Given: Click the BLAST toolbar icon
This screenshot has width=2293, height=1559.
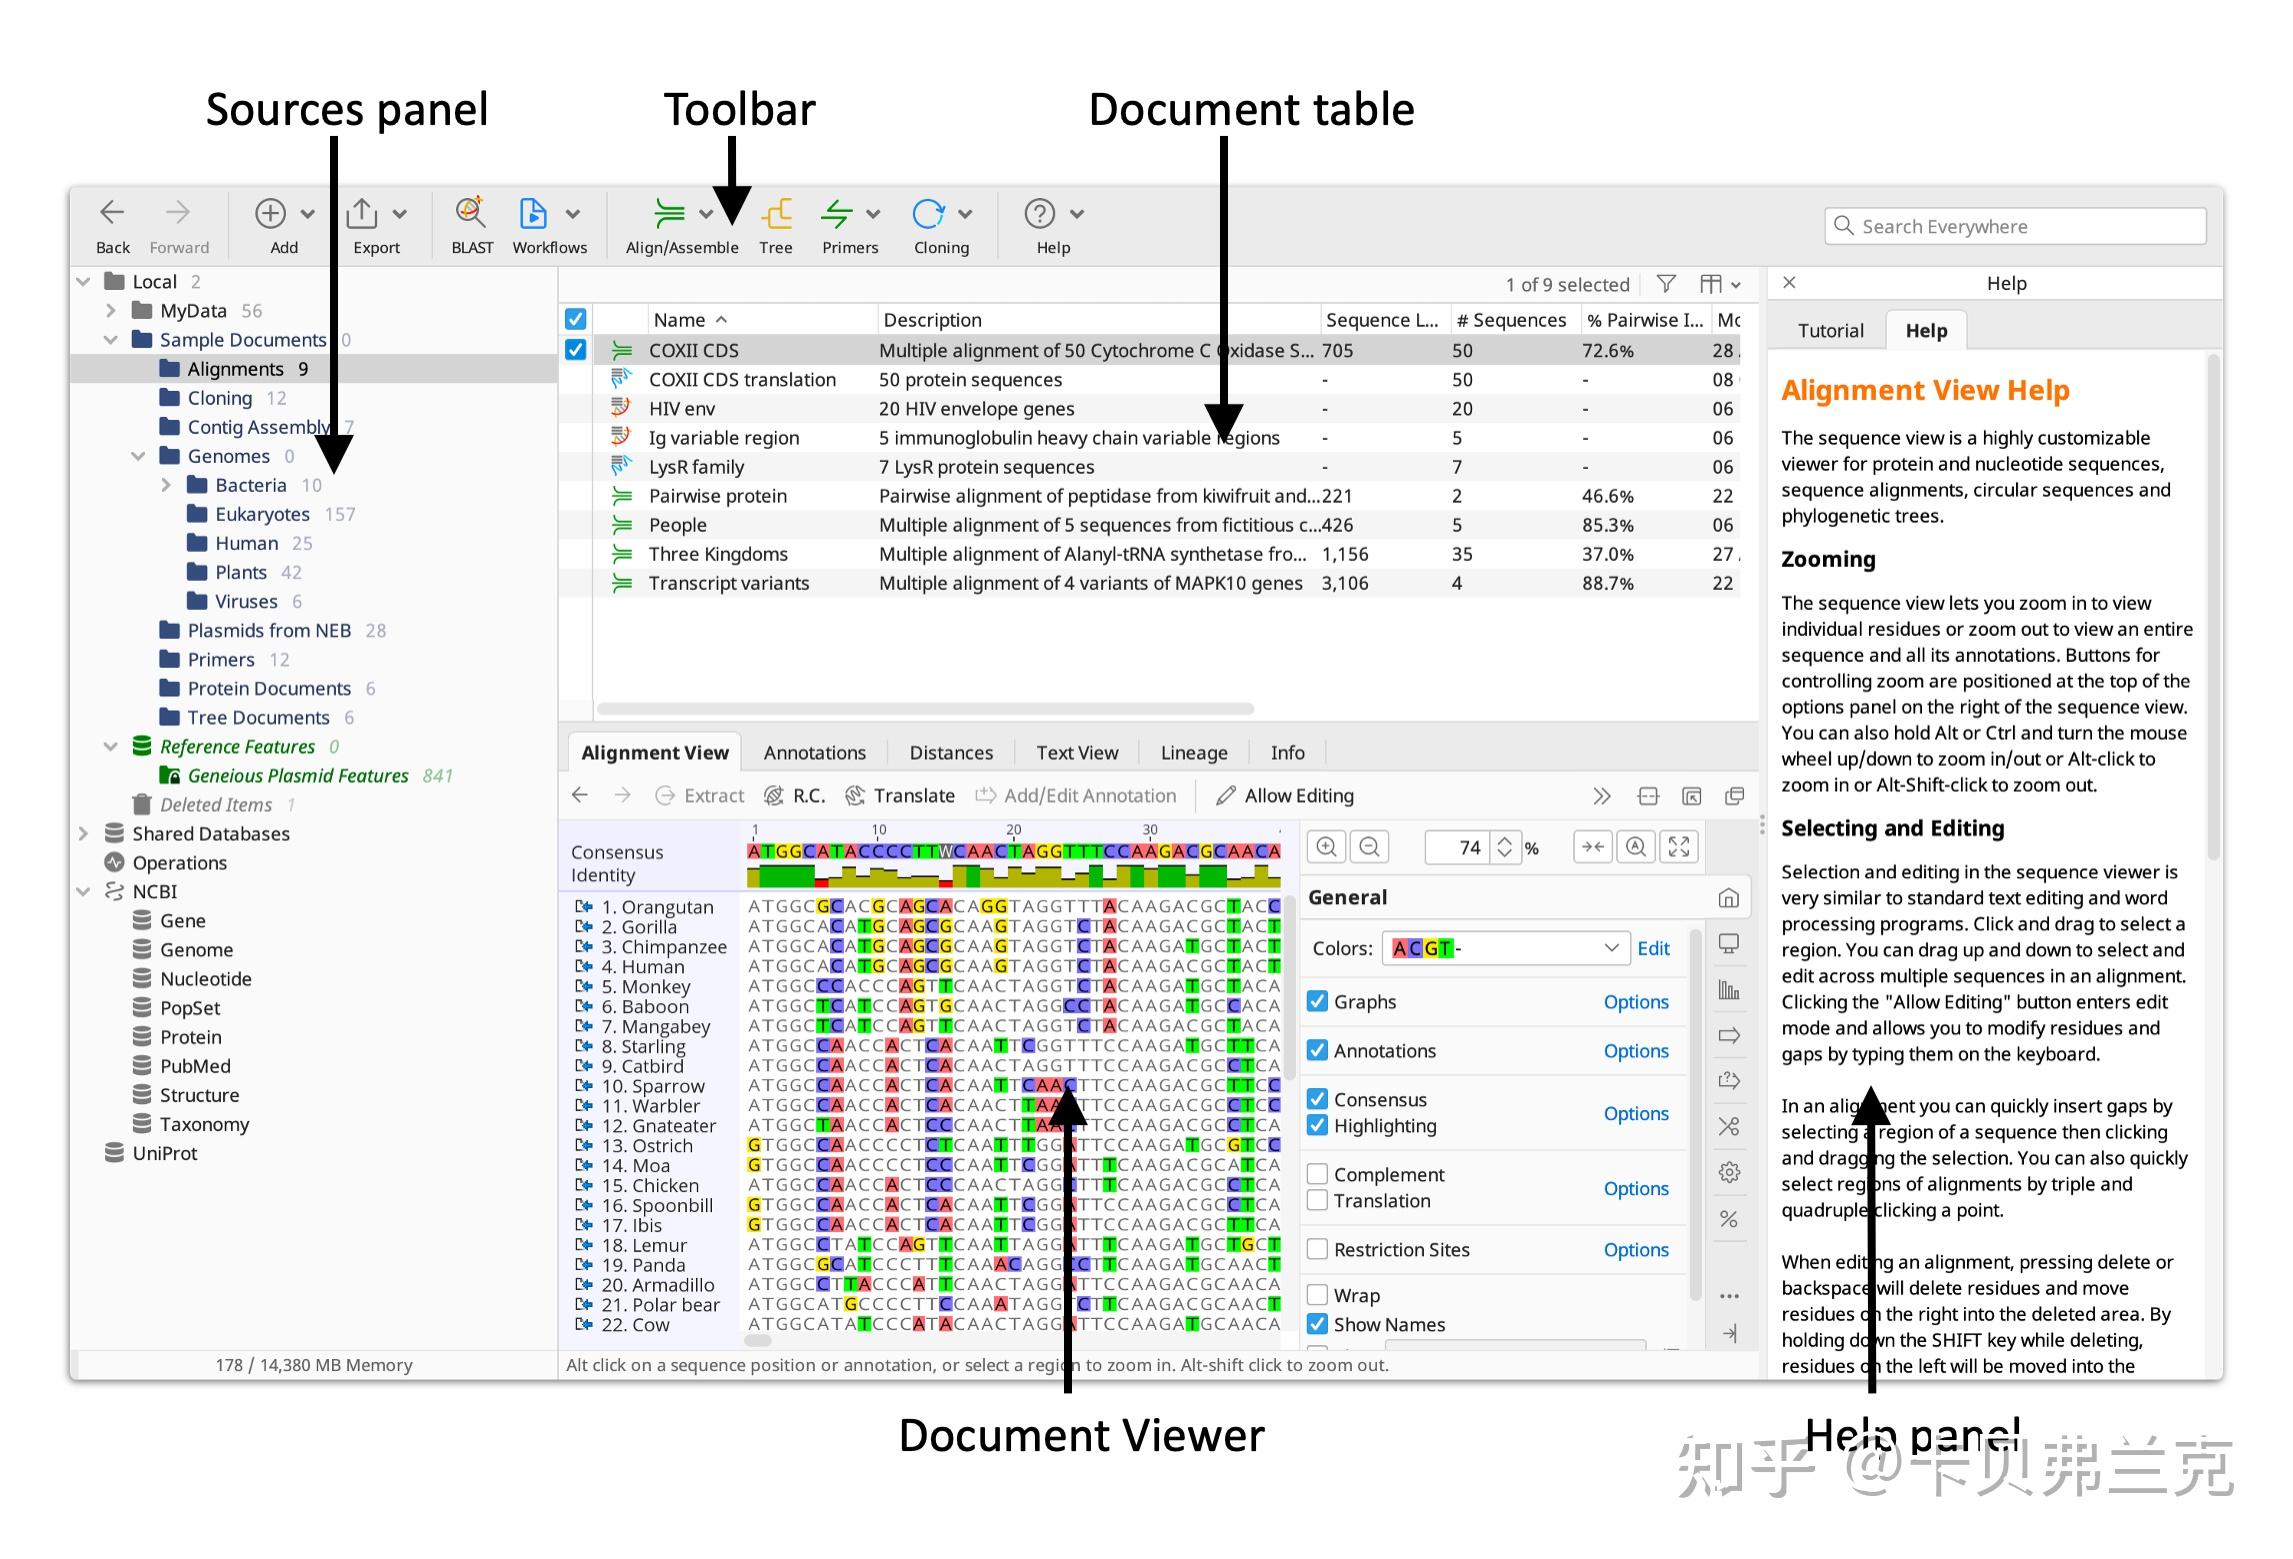Looking at the screenshot, I should click(471, 214).
